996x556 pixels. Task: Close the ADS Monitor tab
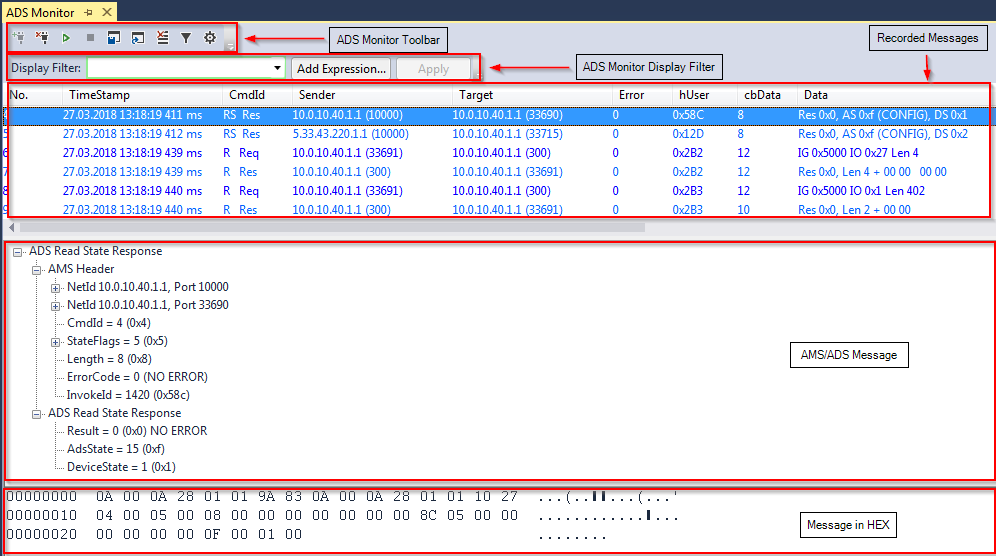click(107, 12)
